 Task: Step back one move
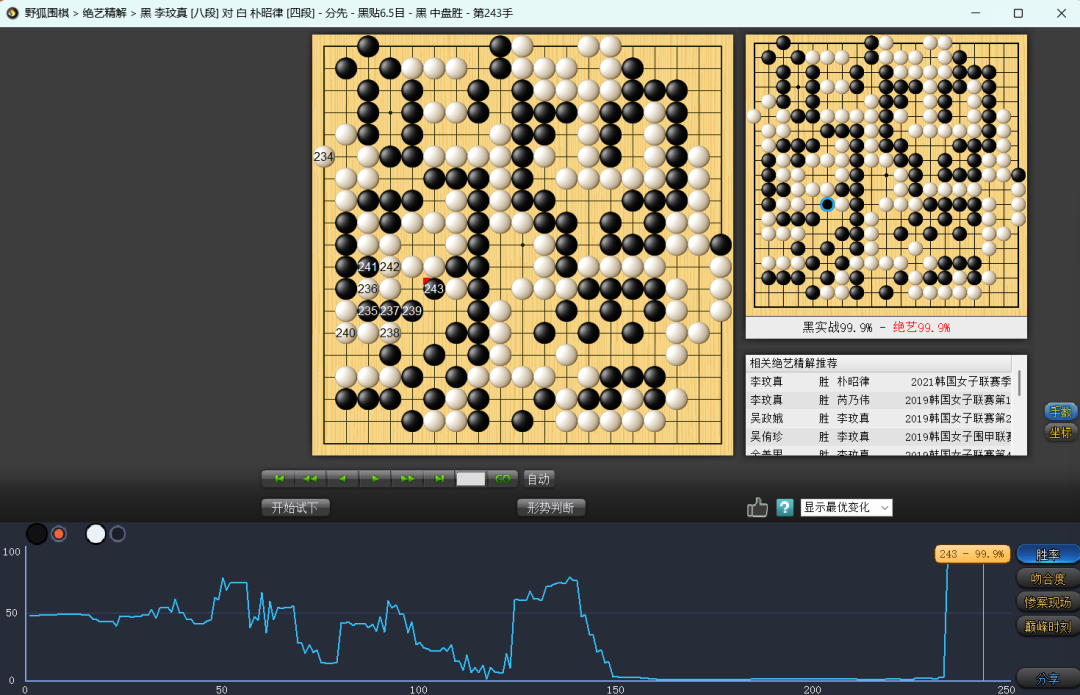(x=342, y=479)
